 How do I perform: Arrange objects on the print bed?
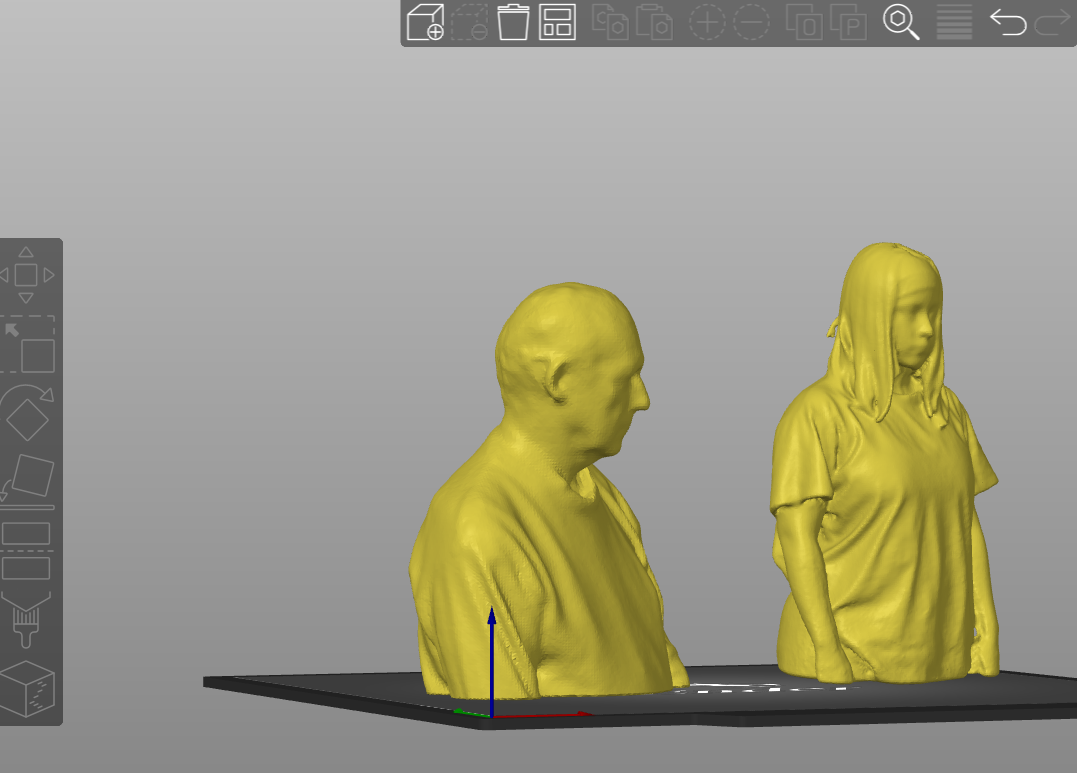(x=557, y=22)
